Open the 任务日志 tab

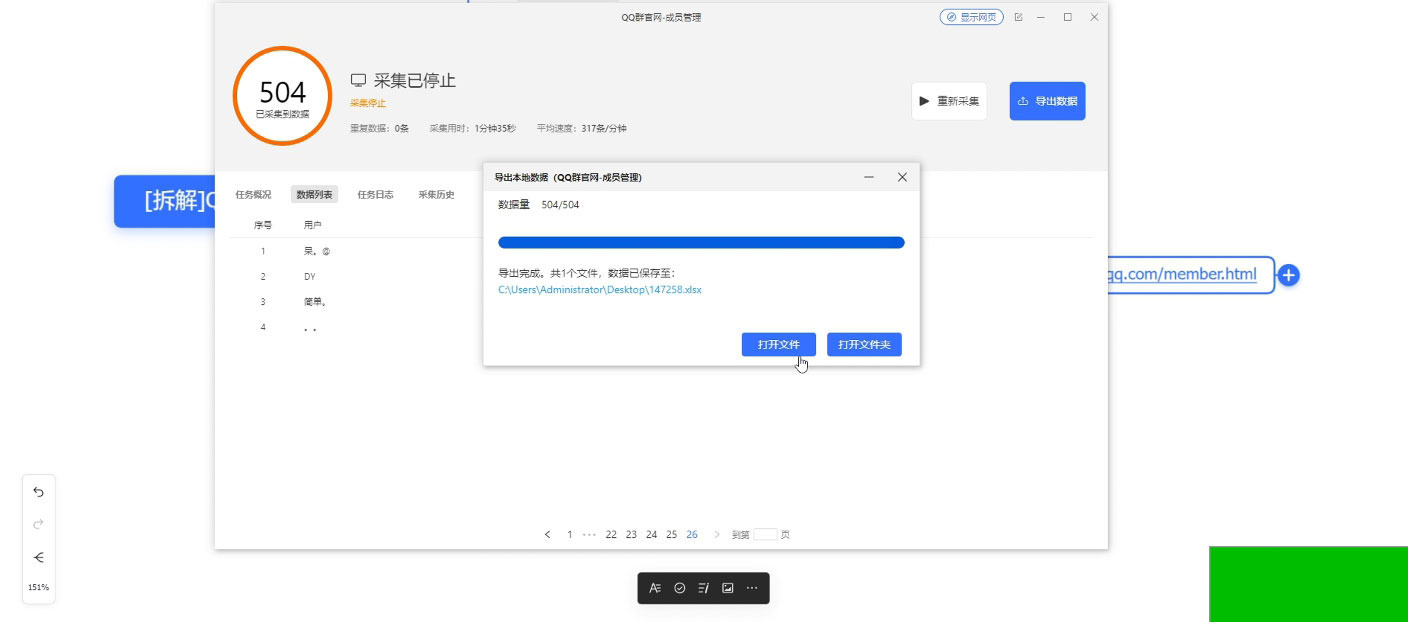pos(376,195)
